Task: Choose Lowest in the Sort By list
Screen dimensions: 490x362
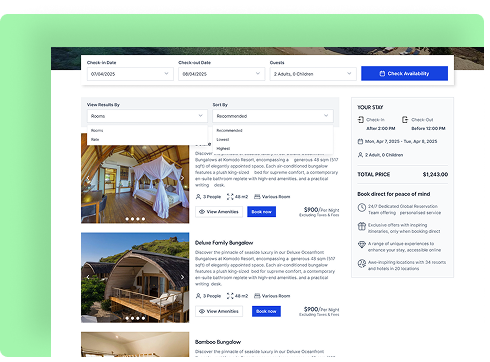Action: point(223,140)
